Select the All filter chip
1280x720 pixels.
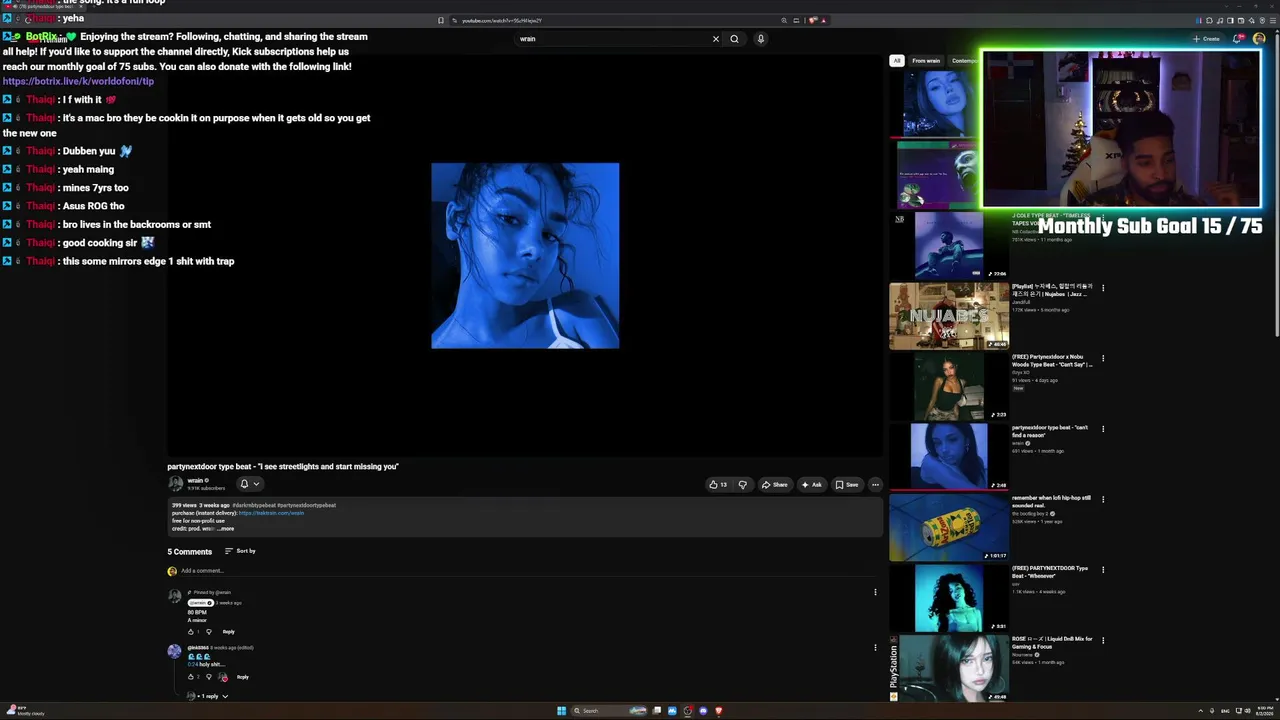897,61
